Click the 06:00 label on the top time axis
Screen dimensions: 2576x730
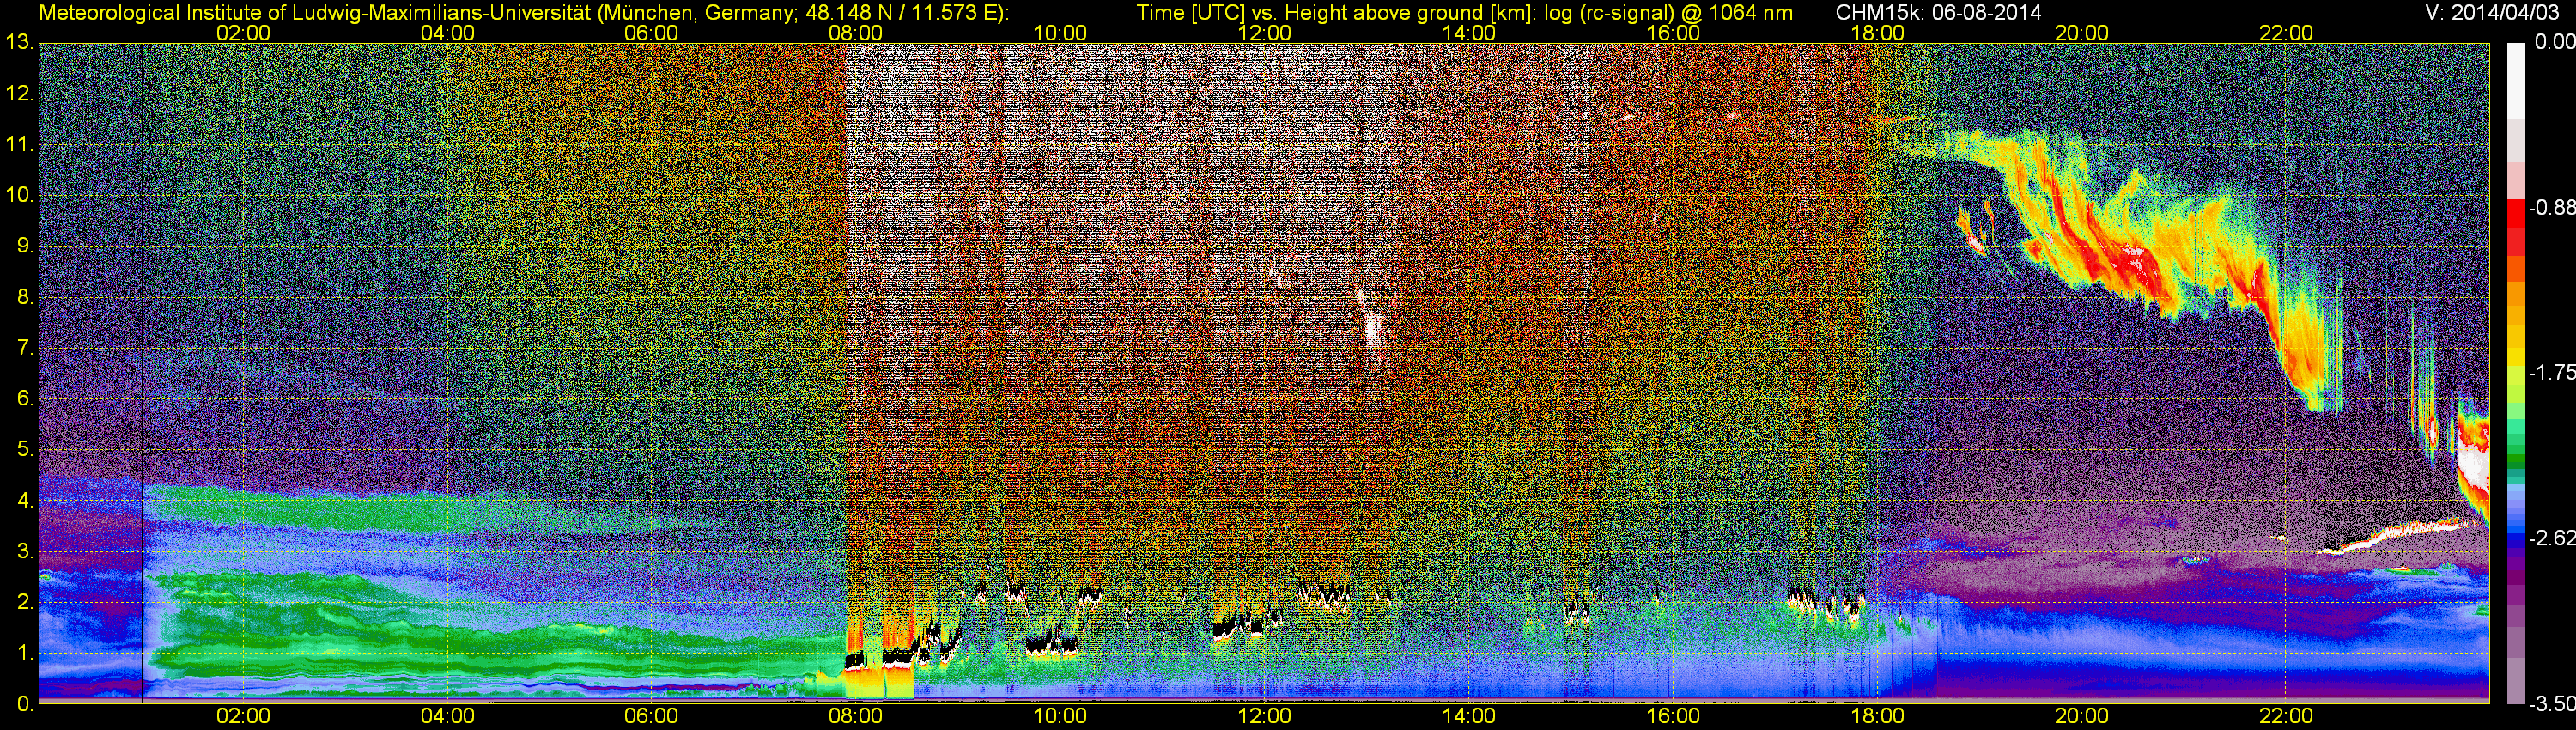(651, 33)
